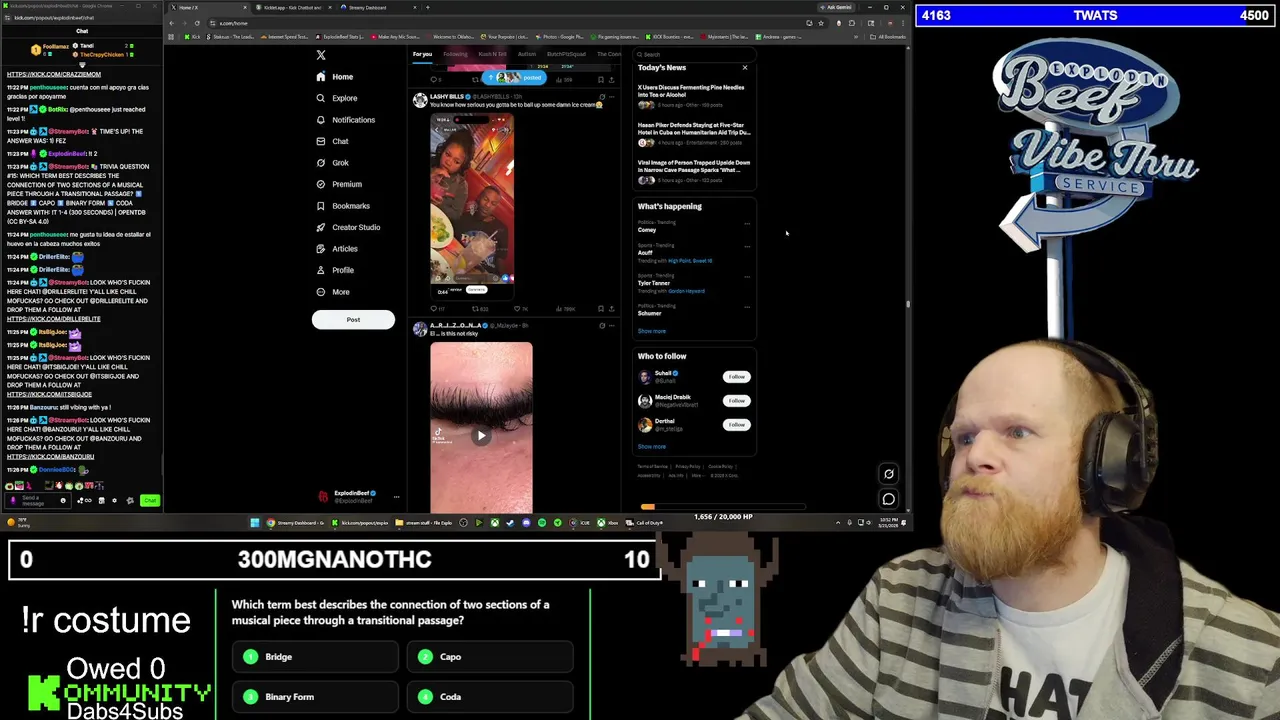Open Spotify from the taskbar
Viewport: 1280px width, 720px height.
[542, 523]
